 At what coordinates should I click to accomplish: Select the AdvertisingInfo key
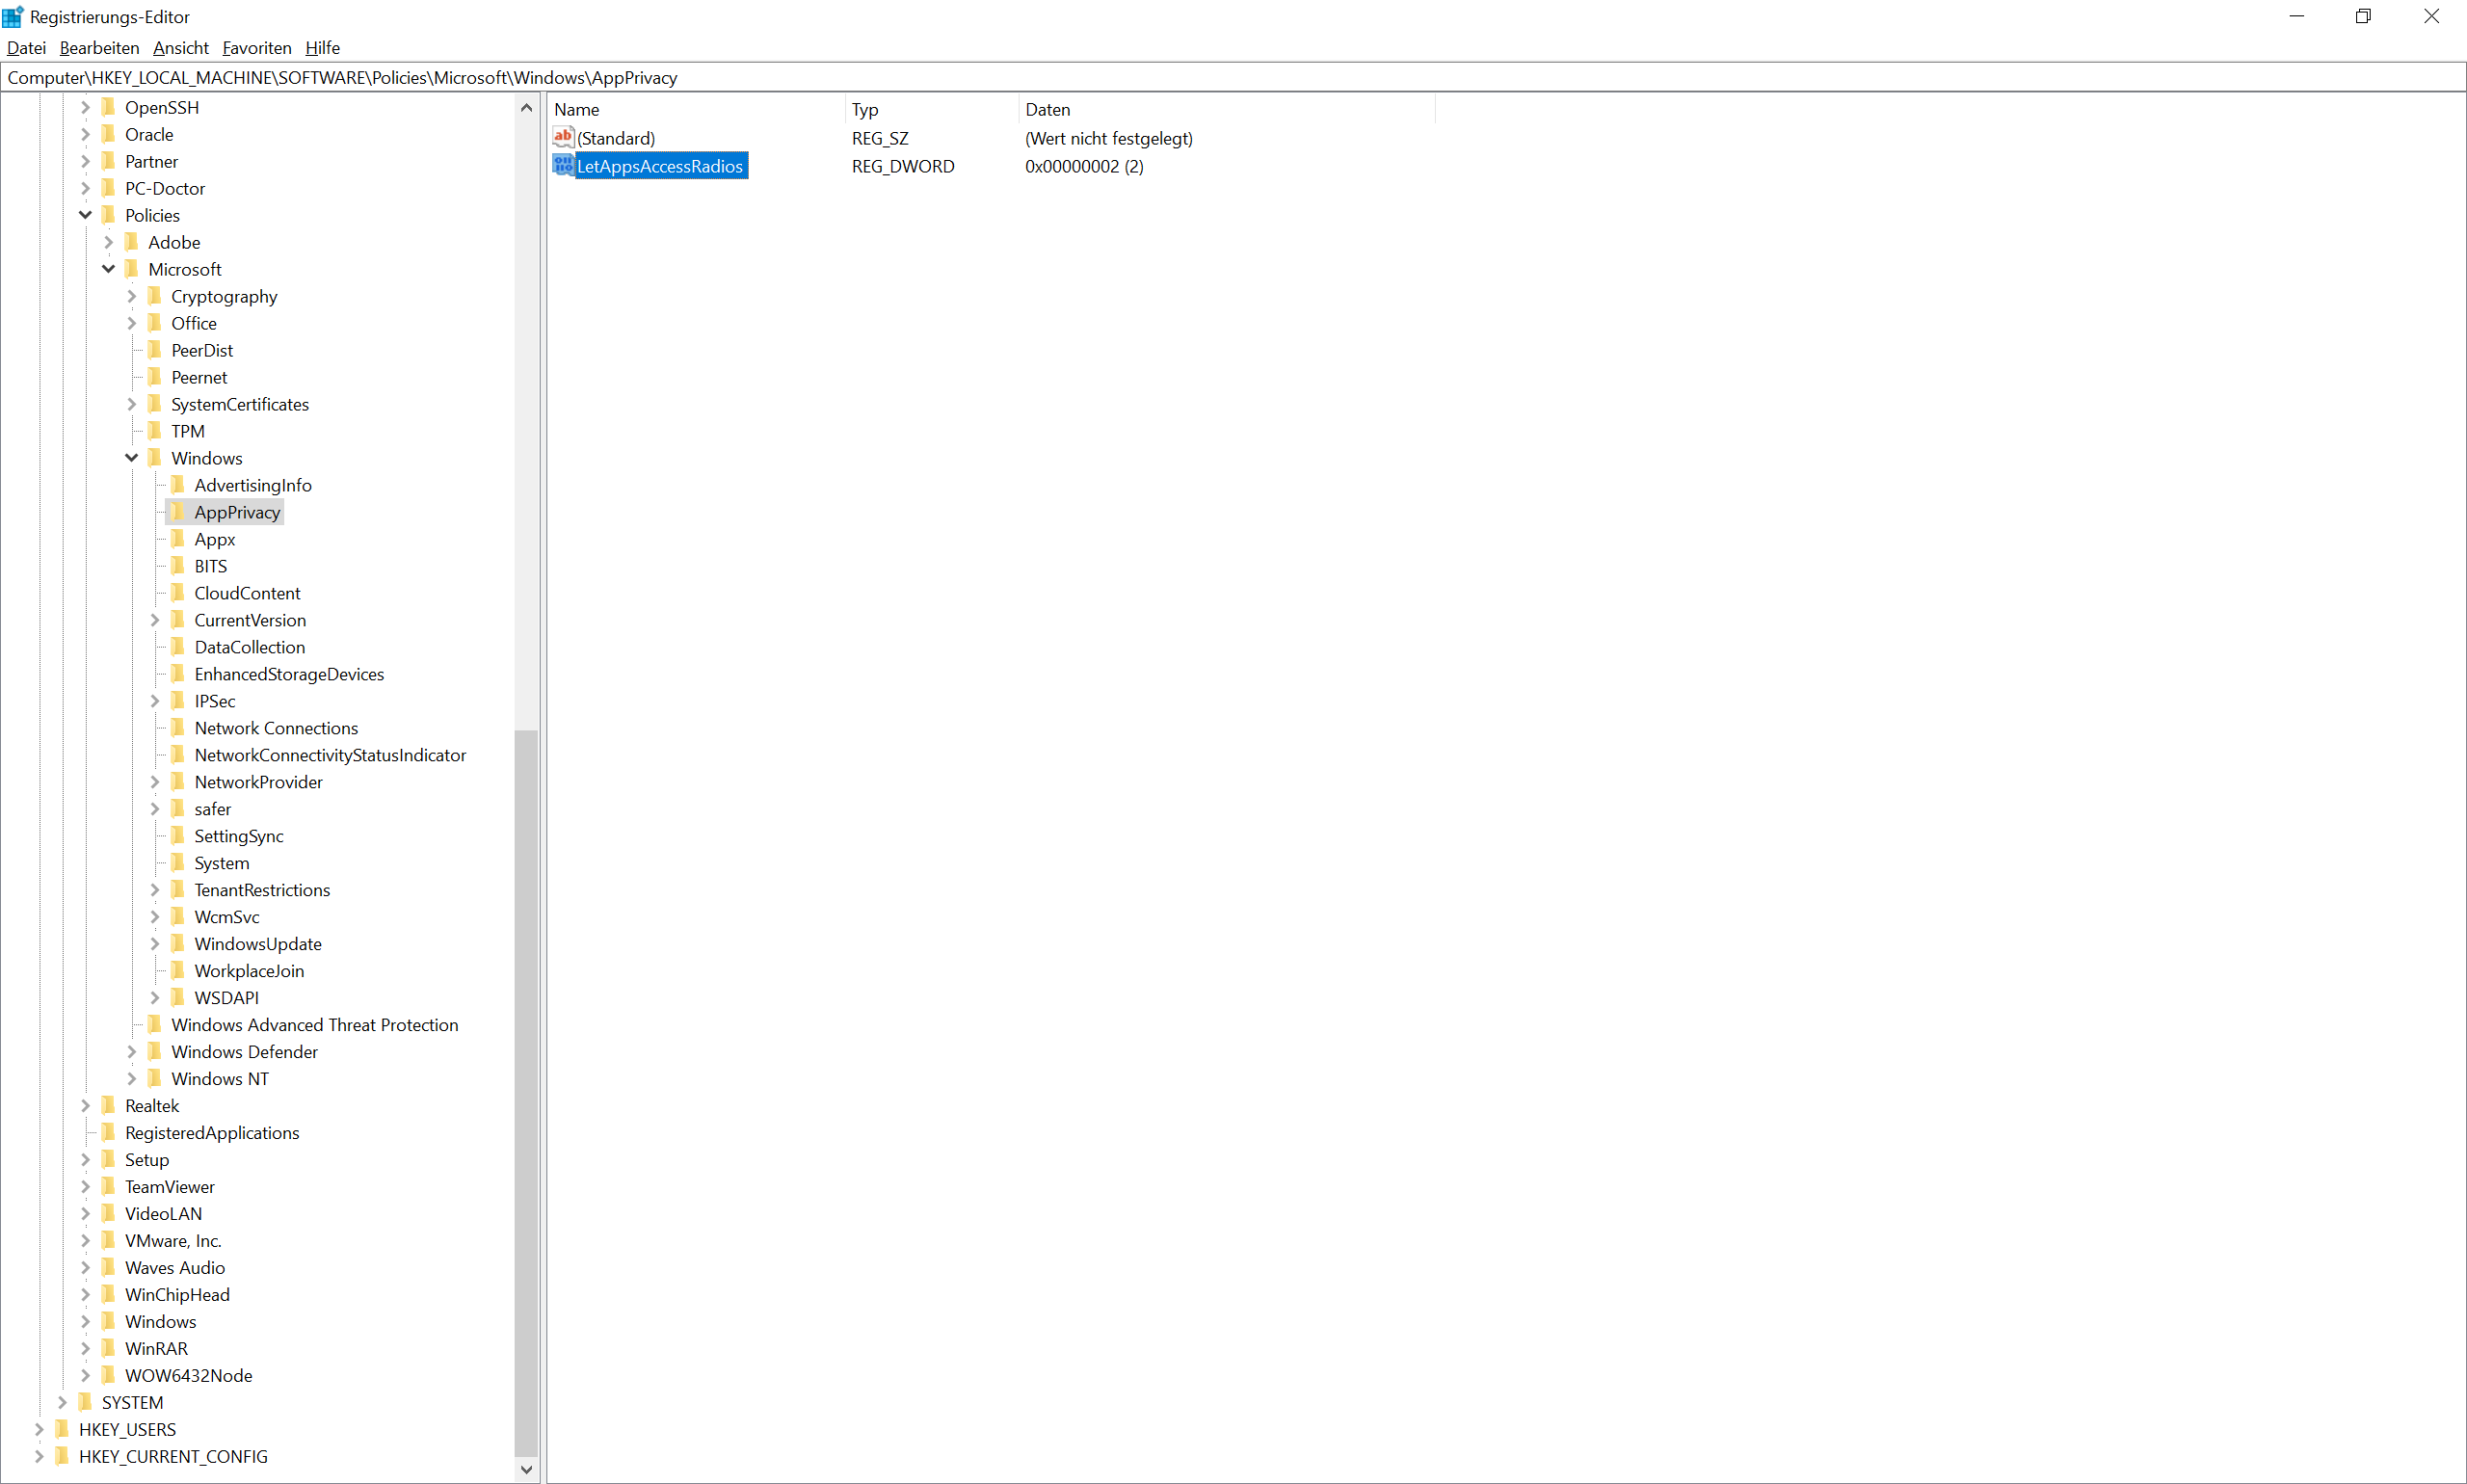tap(253, 485)
